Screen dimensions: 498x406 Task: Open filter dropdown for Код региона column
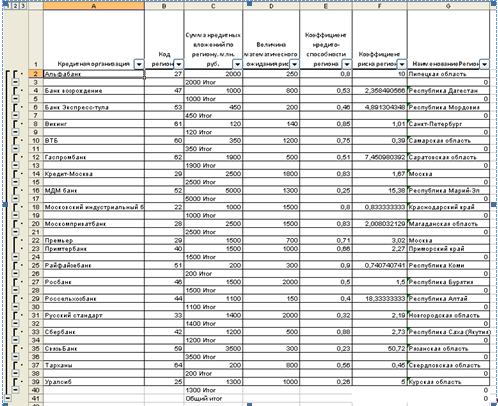click(179, 64)
